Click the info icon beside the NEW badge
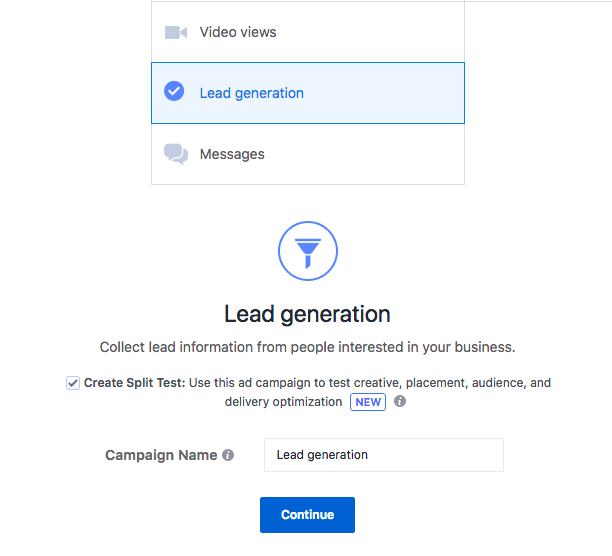 tap(400, 402)
